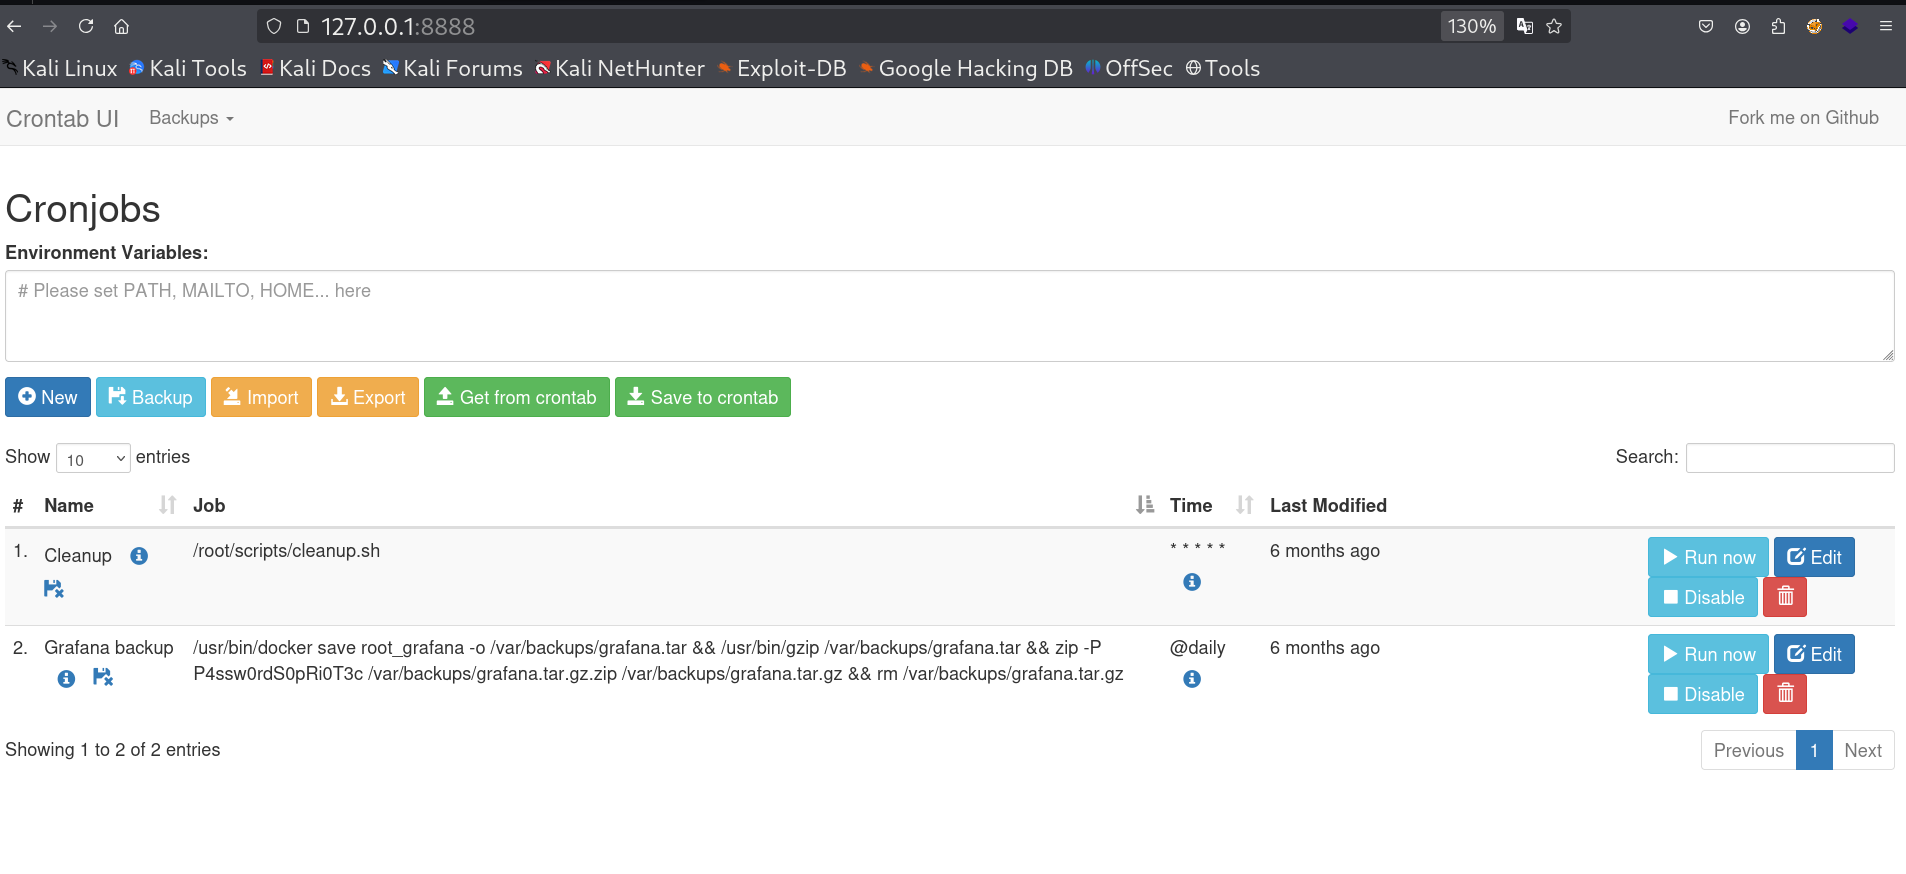Open the Kali Linux bookmark
Image resolution: width=1906 pixels, height=874 pixels.
[x=60, y=68]
